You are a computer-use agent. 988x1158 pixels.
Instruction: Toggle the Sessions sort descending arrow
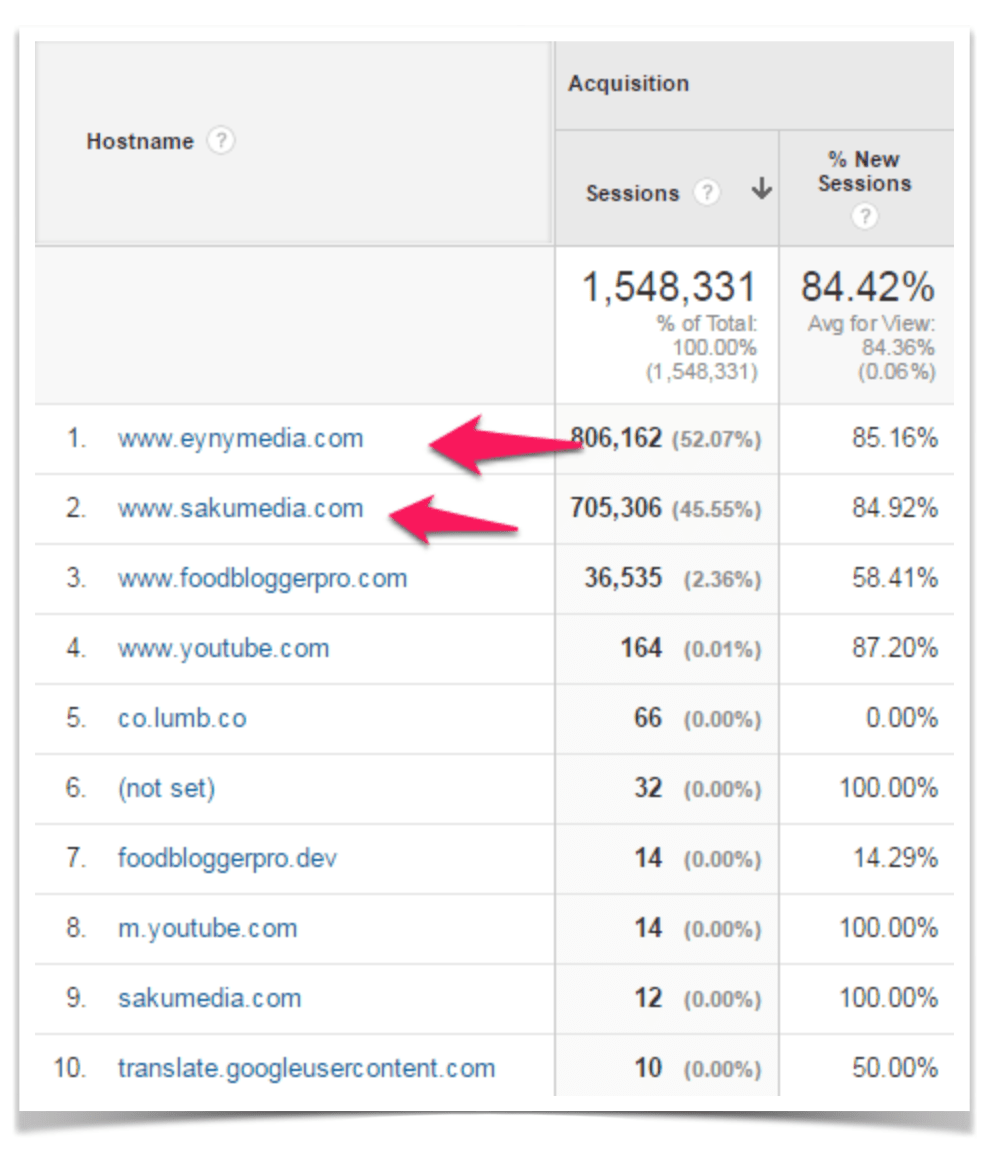click(761, 190)
